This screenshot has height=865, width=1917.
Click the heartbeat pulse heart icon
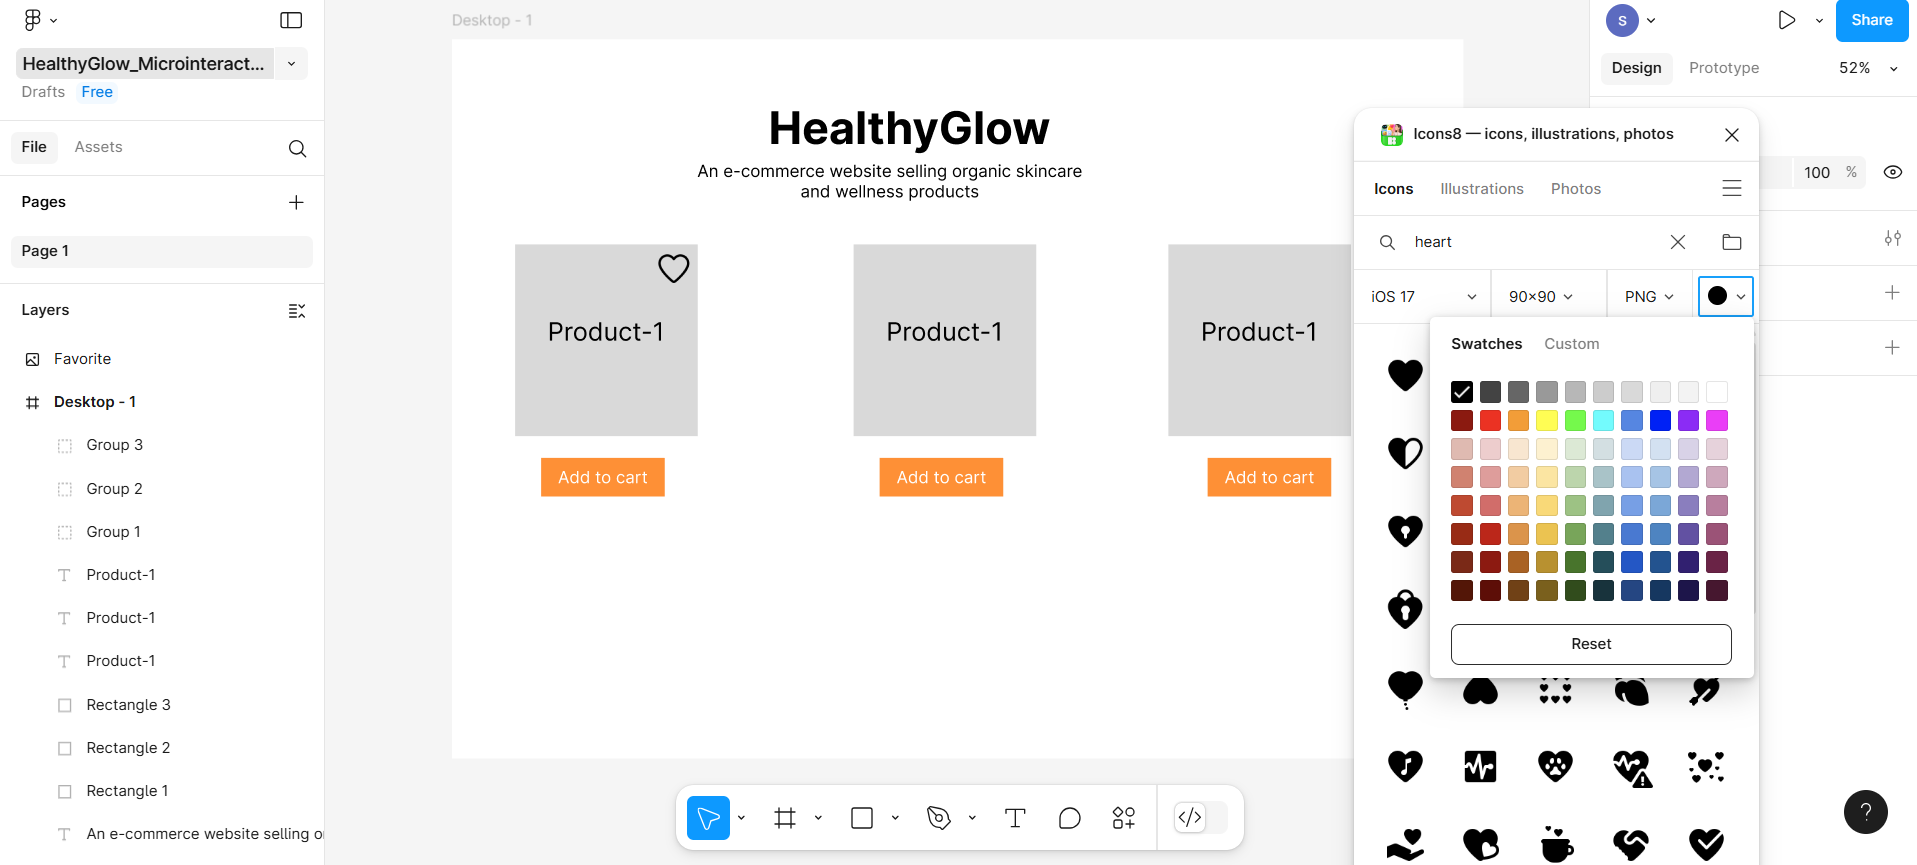coord(1480,767)
